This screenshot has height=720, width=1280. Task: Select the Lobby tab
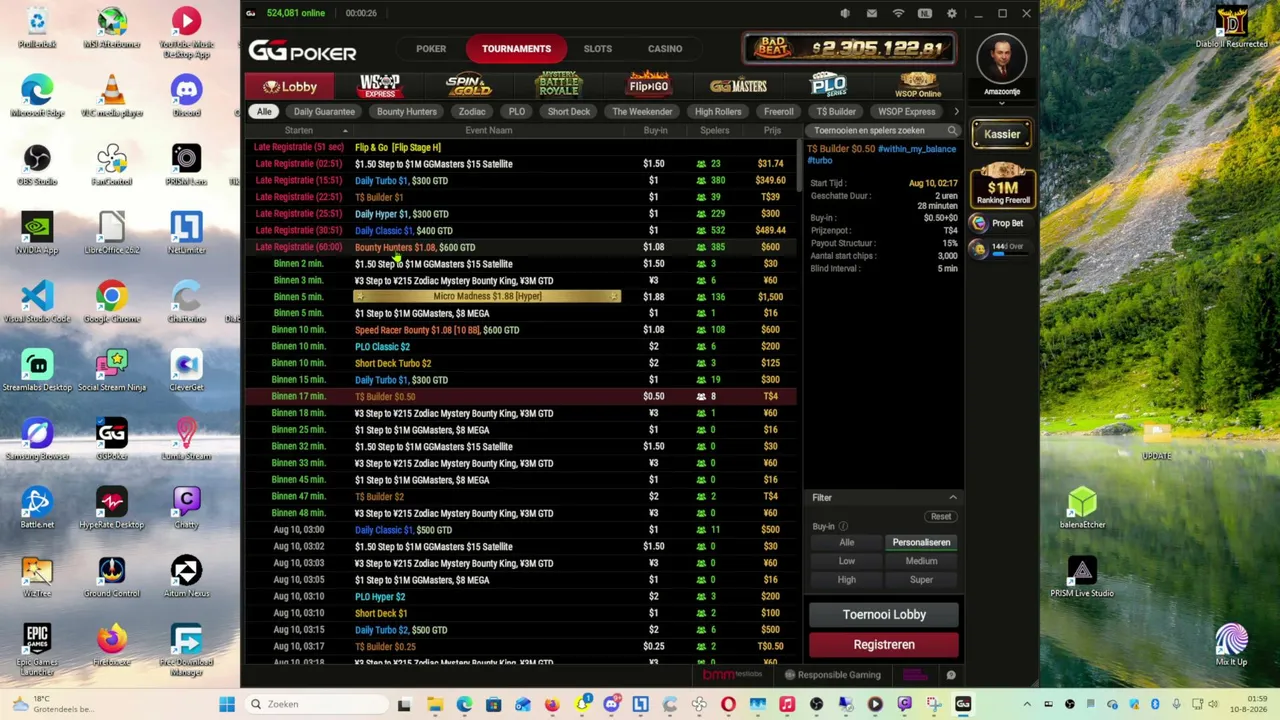click(x=290, y=87)
